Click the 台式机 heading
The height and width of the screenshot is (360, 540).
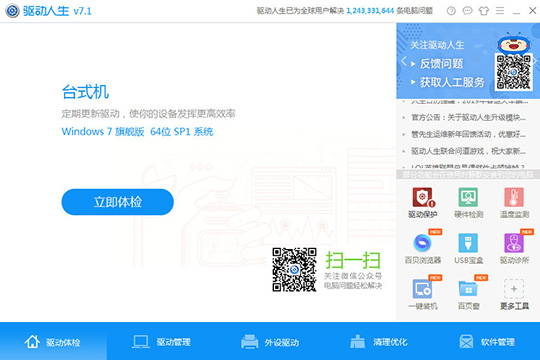point(85,92)
